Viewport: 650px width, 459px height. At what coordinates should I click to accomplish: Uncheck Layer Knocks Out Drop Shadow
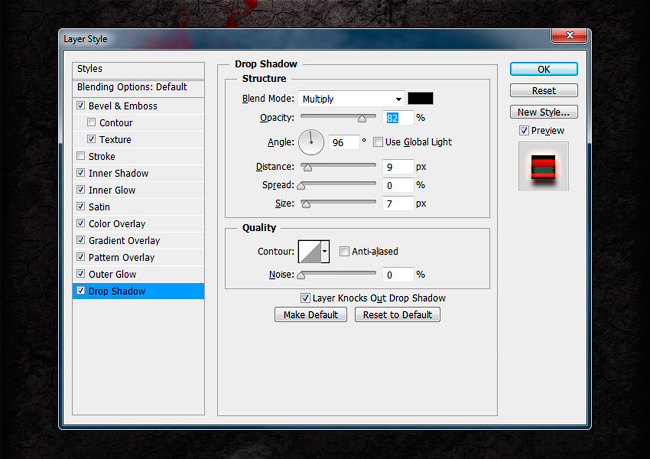click(x=305, y=298)
